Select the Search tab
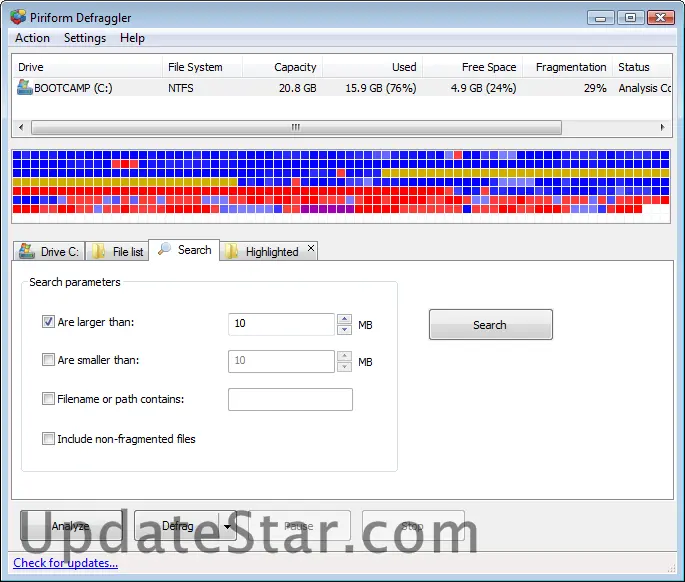Image resolution: width=685 pixels, height=582 pixels. tap(184, 249)
